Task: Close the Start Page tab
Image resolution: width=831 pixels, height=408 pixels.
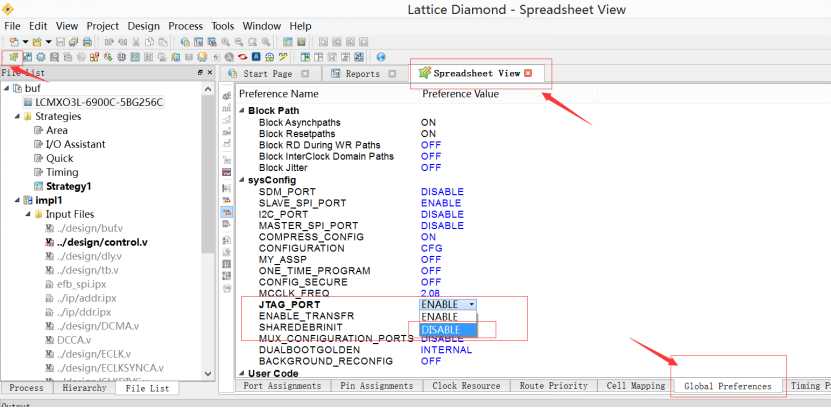Action: 305,74
